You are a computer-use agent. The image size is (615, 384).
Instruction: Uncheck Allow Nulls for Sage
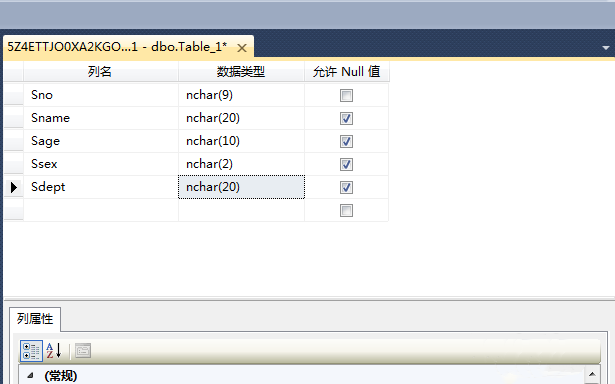click(346, 142)
